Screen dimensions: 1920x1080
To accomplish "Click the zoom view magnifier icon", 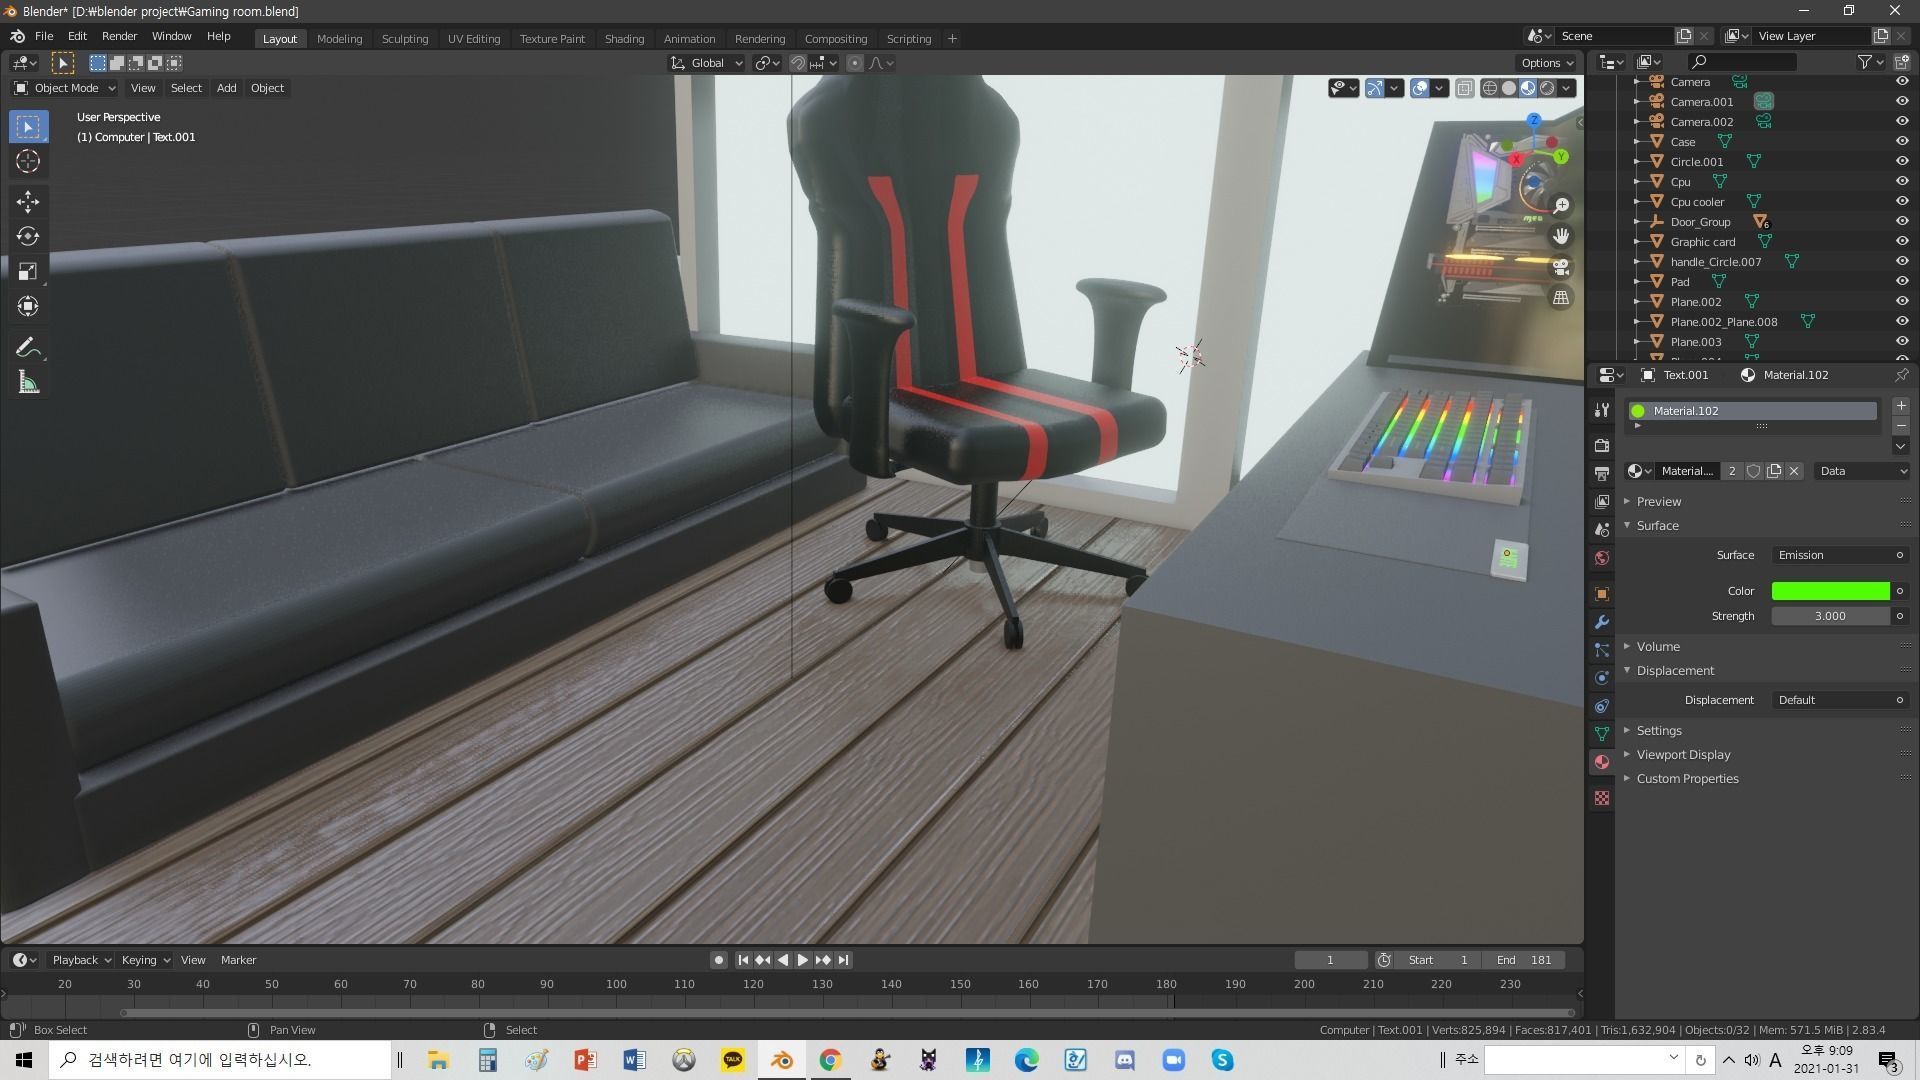I will (1561, 206).
